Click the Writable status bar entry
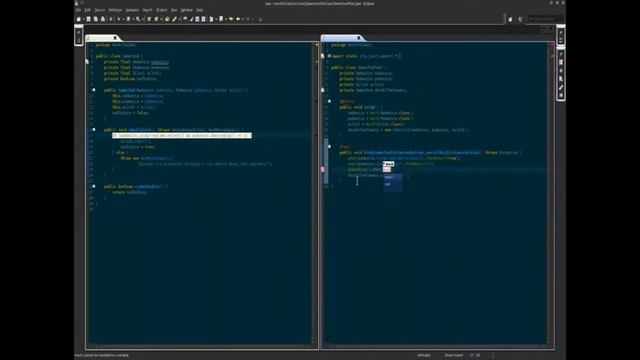640x360 pixels. click(x=424, y=355)
